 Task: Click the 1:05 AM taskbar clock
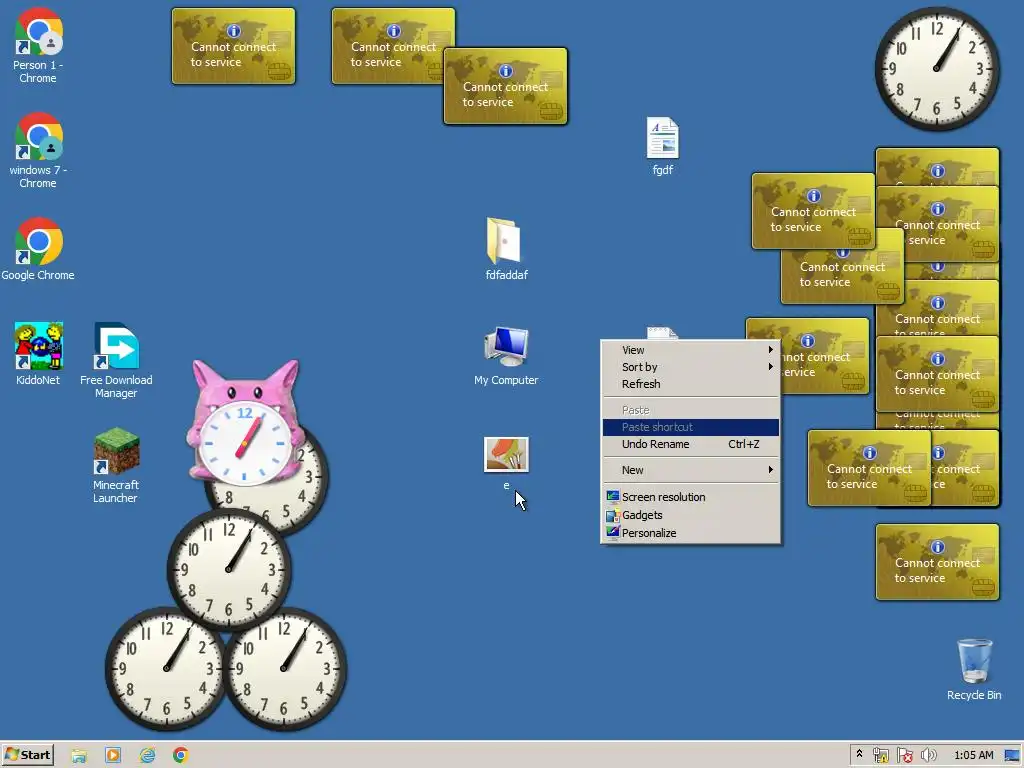click(x=973, y=755)
